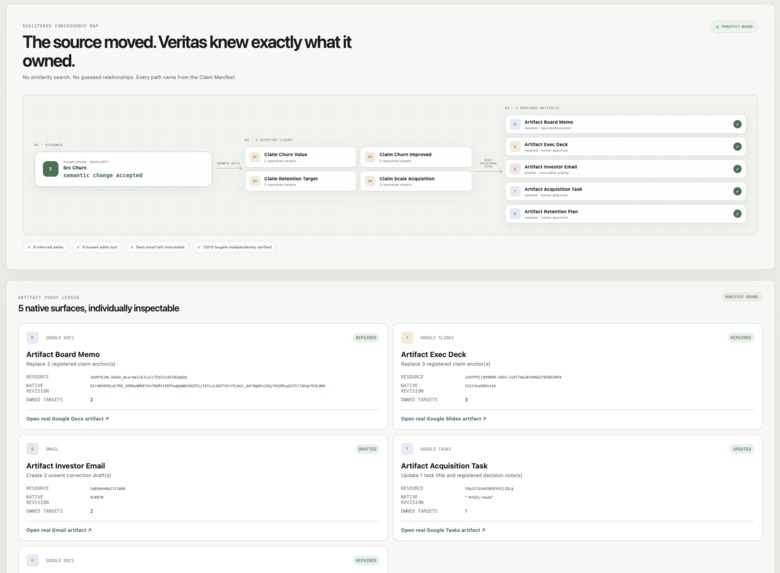Screen dimensions: 780x573
Task: Click the icon beside Claim Retention Target
Action: (255, 181)
